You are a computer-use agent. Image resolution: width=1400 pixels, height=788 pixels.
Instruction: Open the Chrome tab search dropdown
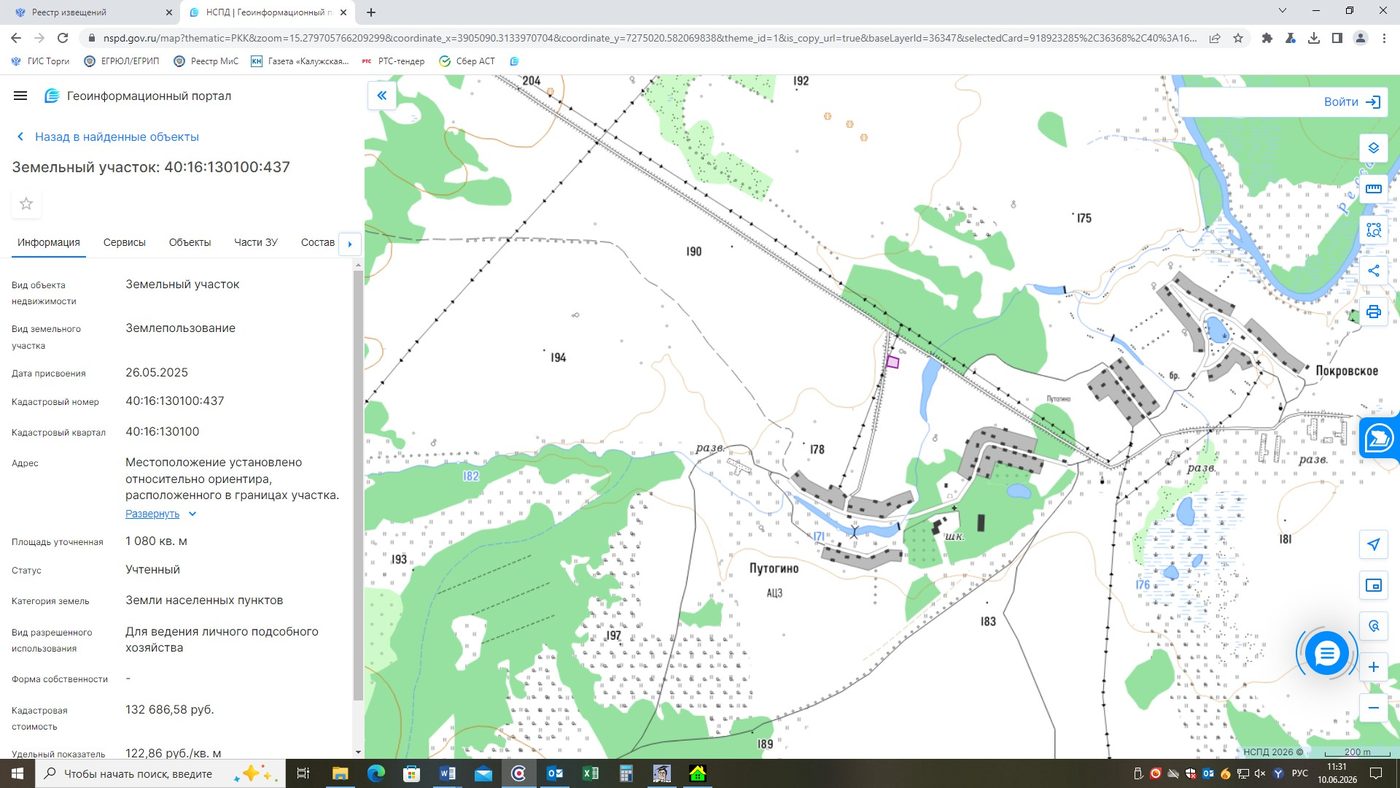(1283, 11)
